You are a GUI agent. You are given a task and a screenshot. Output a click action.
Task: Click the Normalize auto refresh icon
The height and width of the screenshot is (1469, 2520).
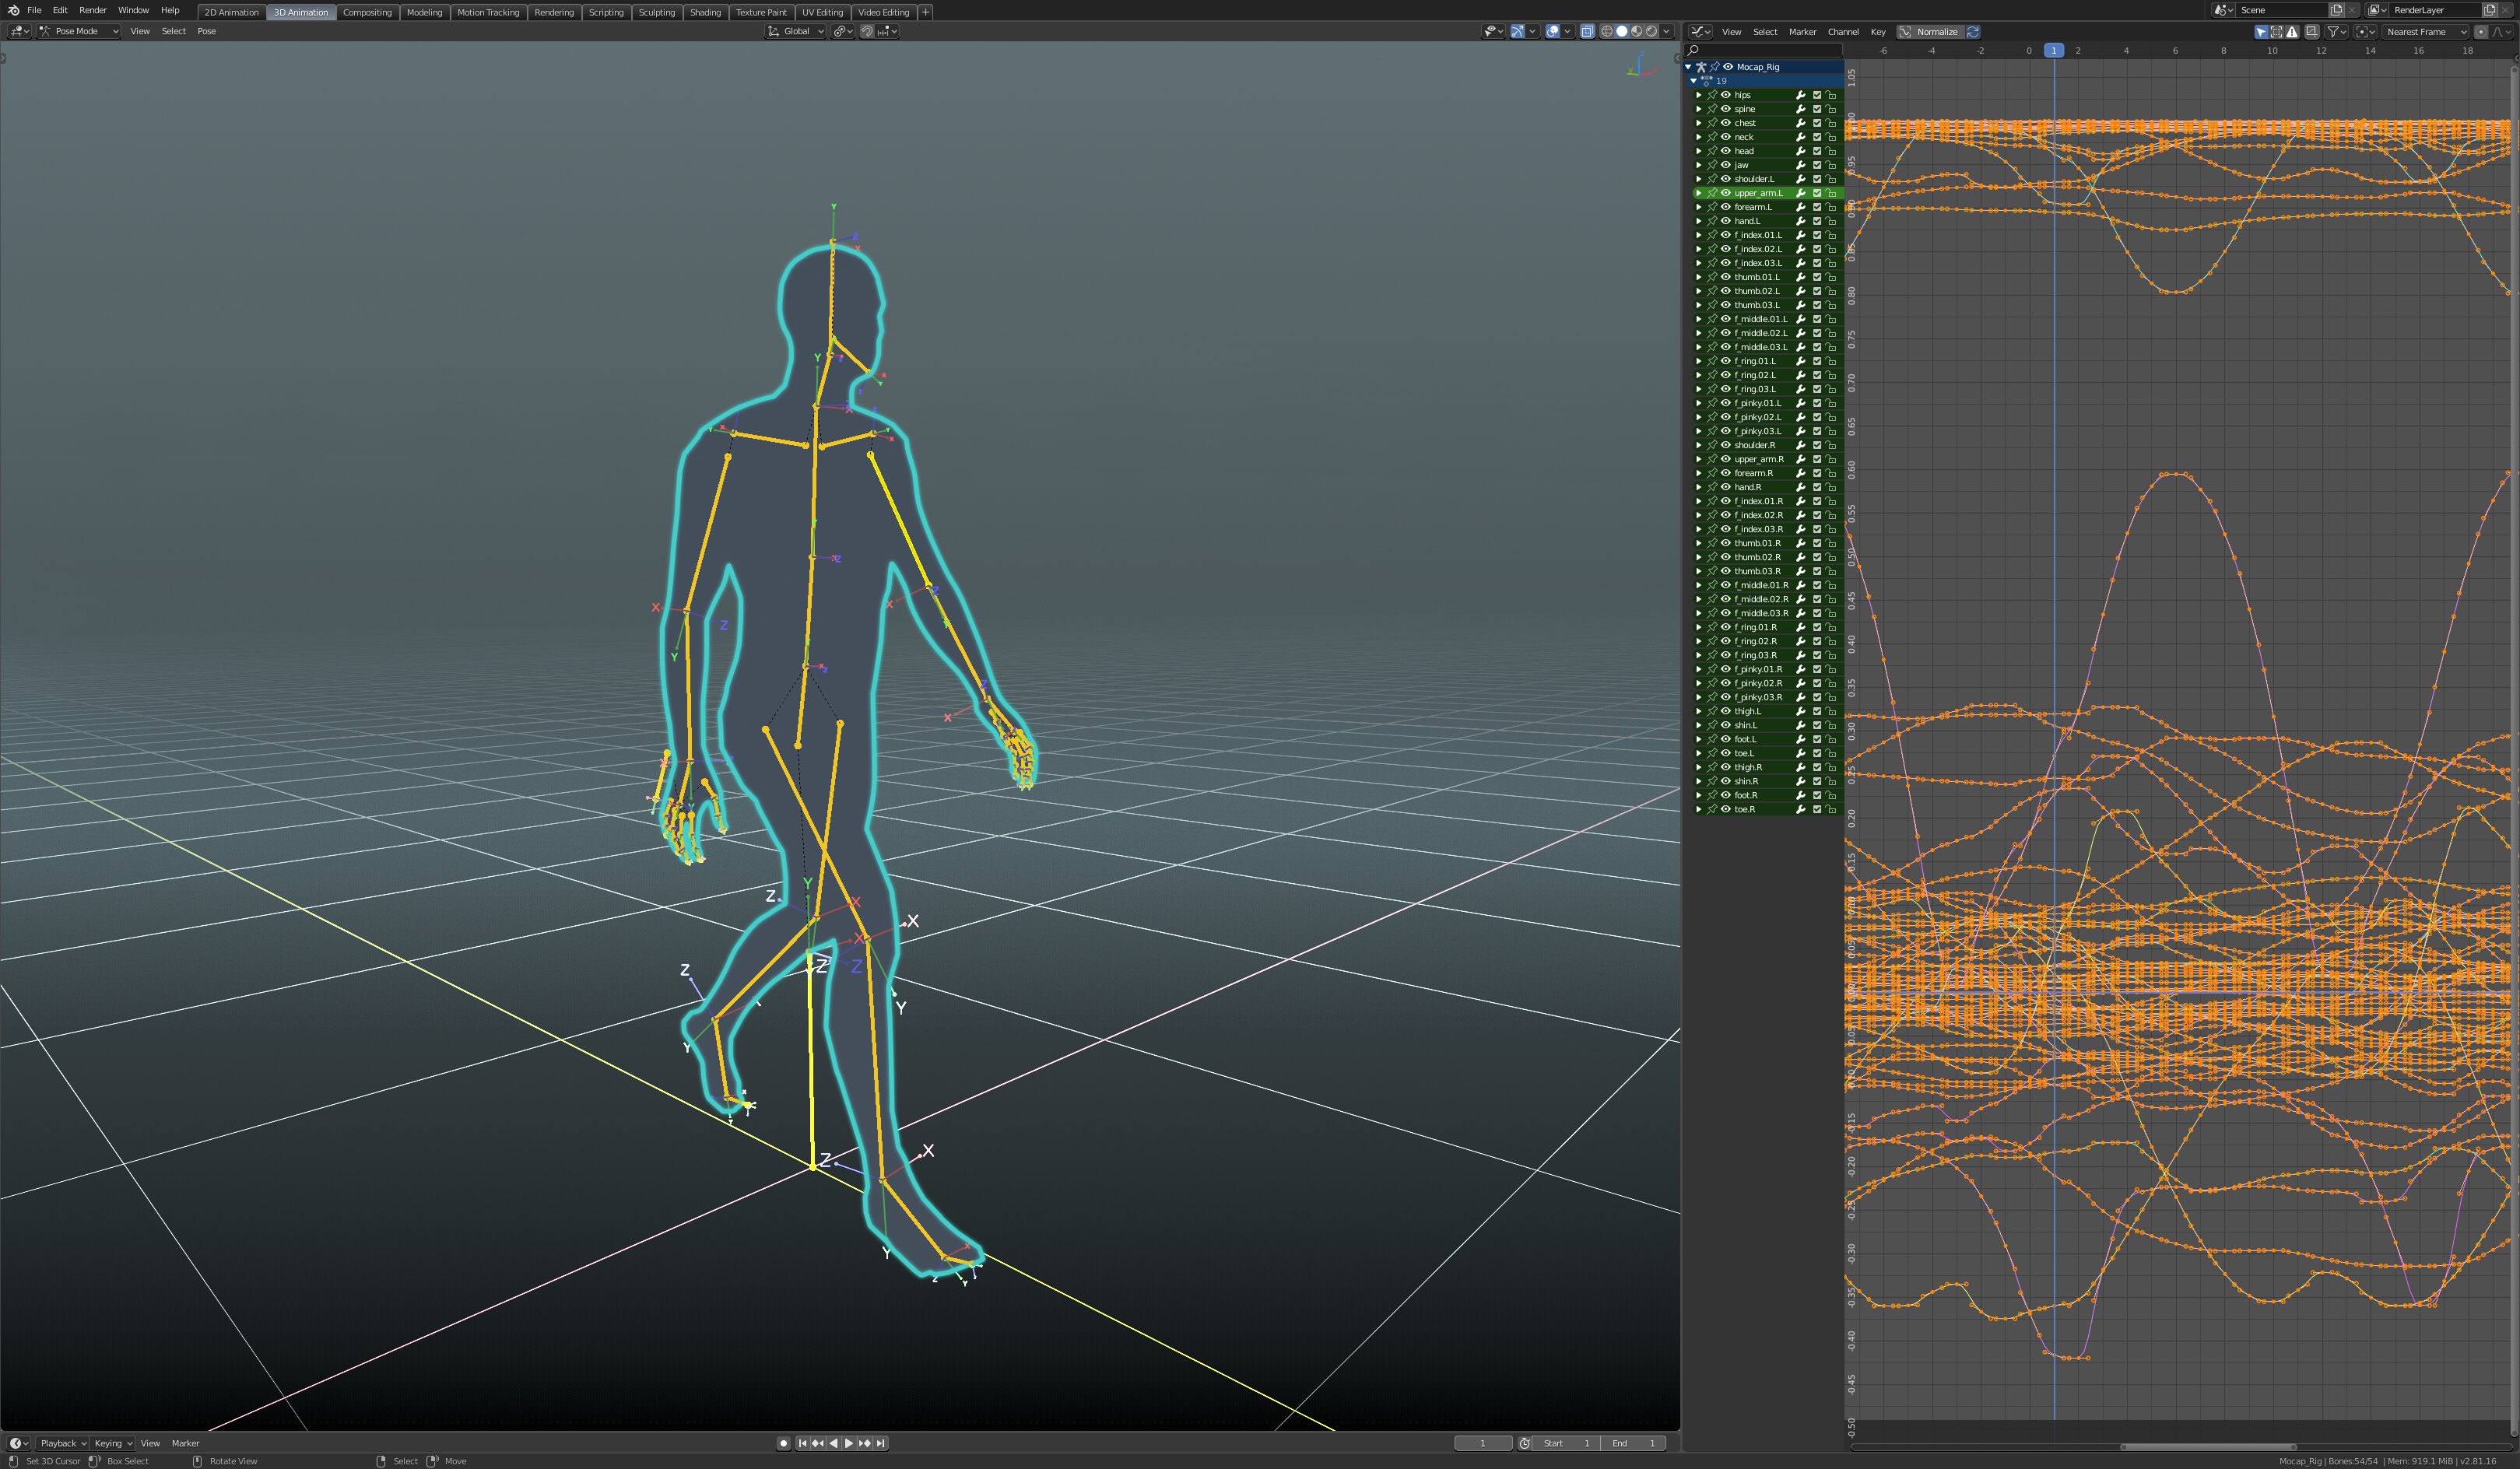(1973, 32)
